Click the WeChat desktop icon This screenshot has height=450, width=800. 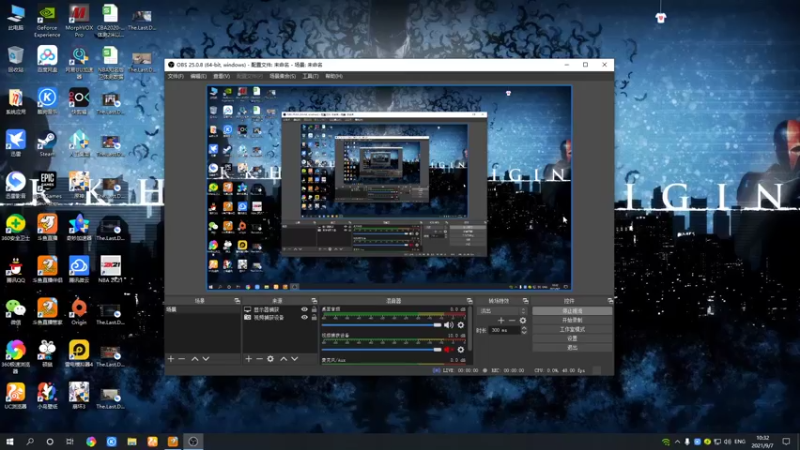(15, 312)
